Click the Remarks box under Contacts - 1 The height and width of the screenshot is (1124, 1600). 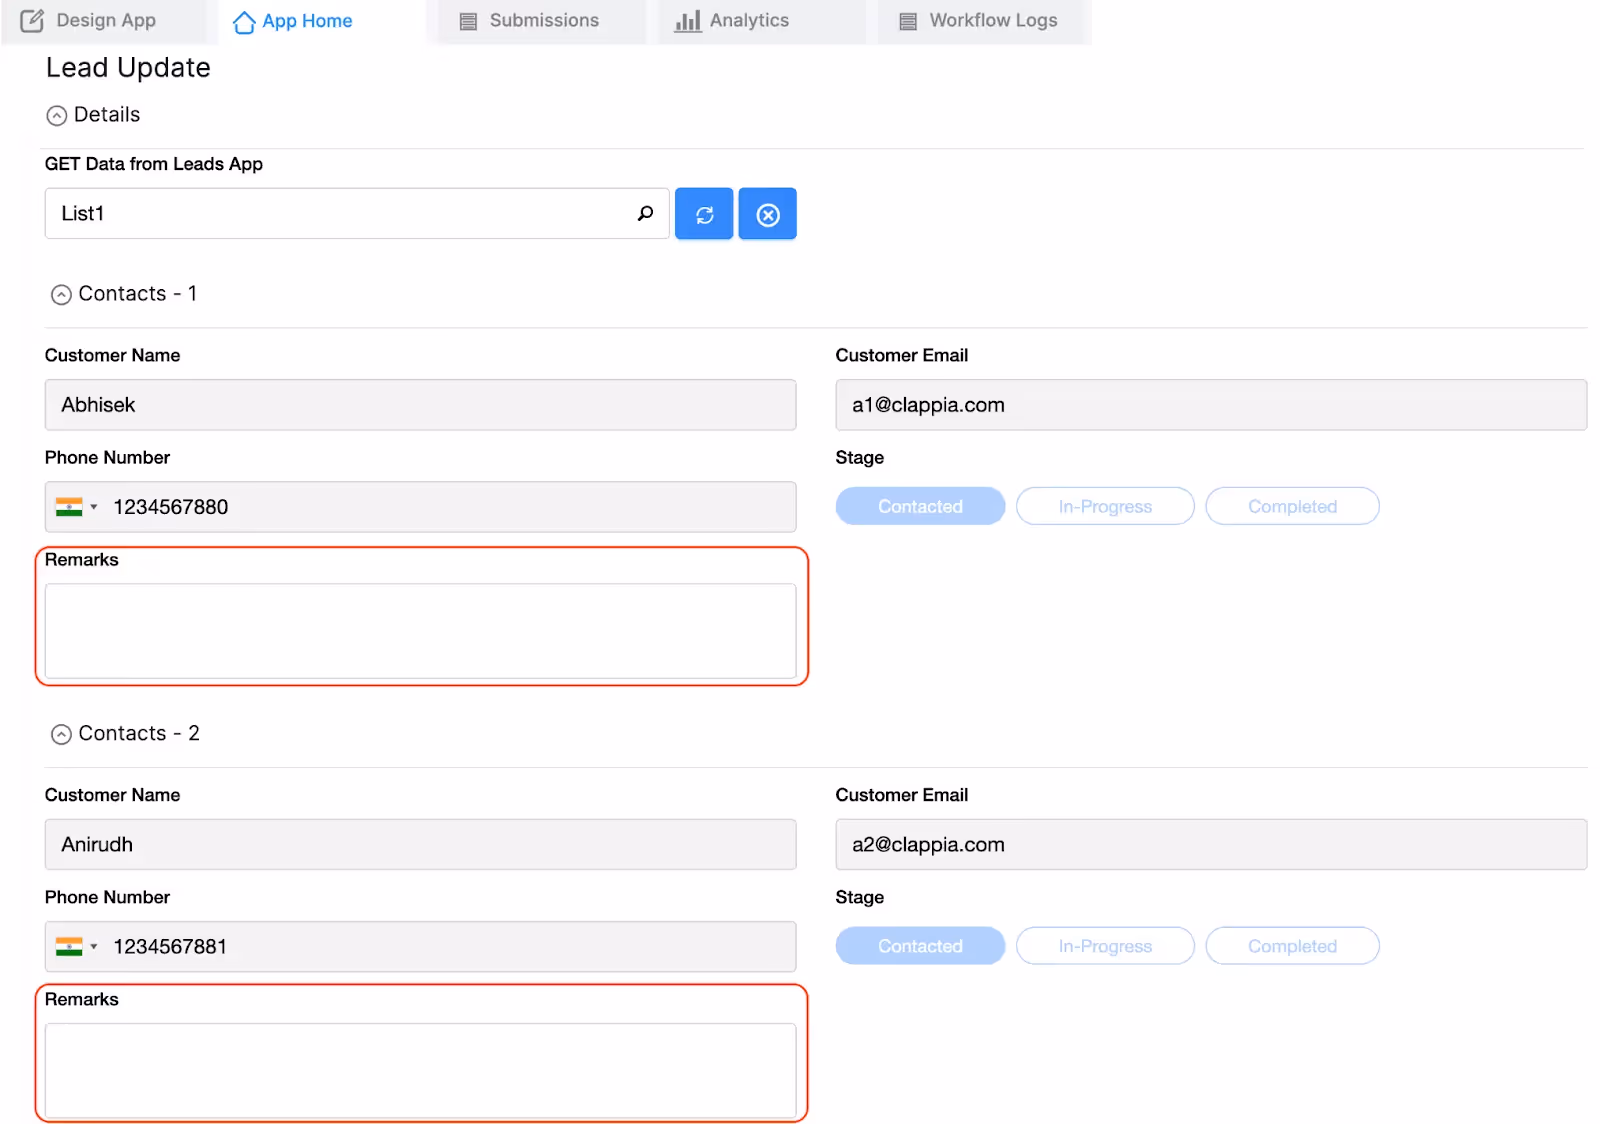[x=420, y=631]
